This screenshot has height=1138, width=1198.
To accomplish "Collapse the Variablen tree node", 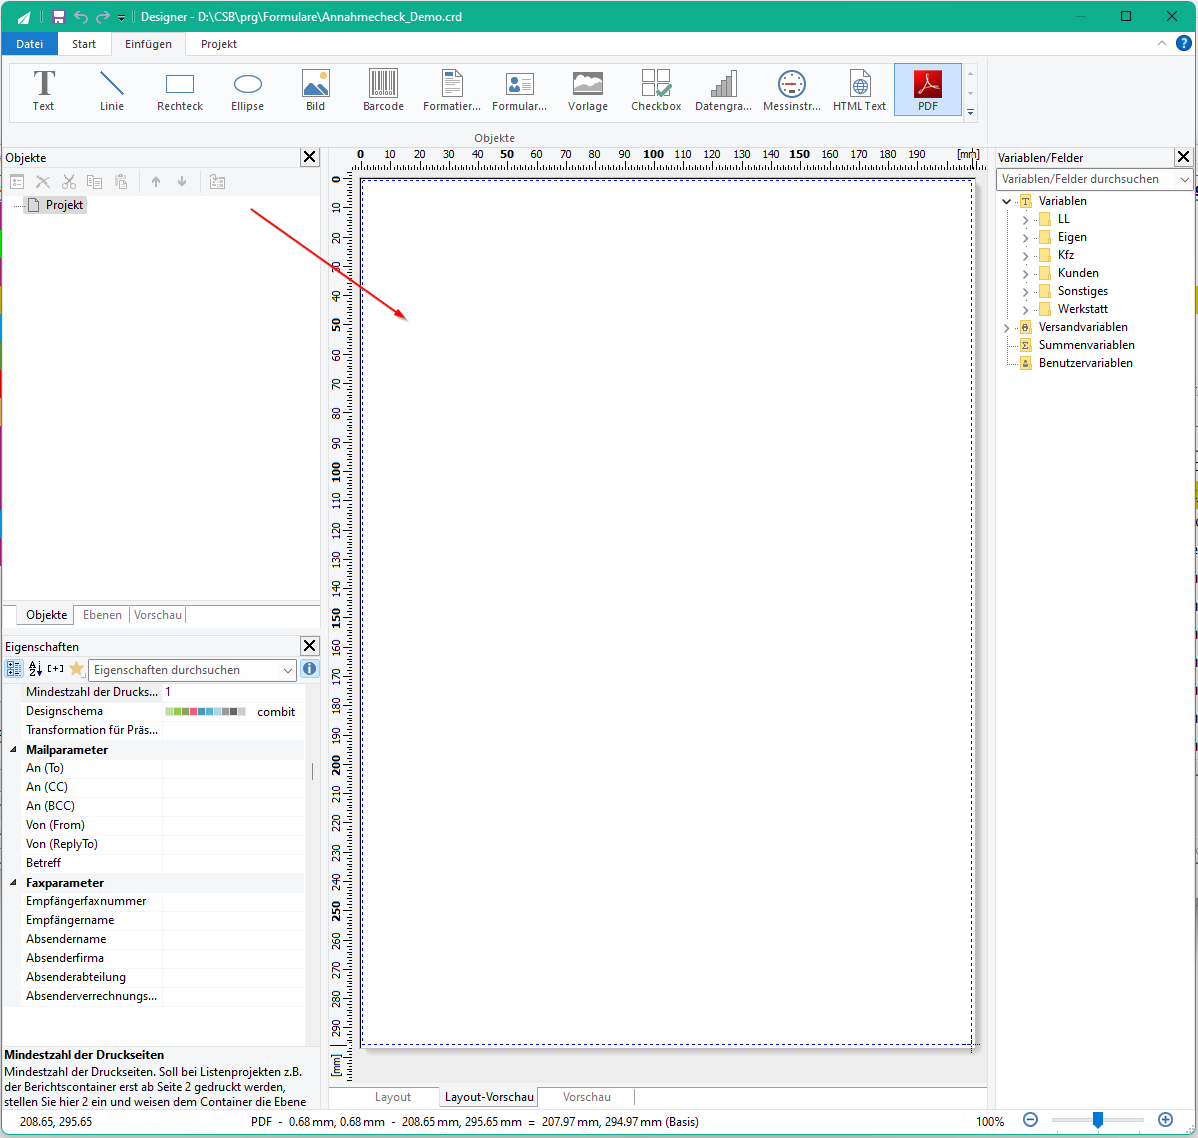I will (x=1006, y=201).
